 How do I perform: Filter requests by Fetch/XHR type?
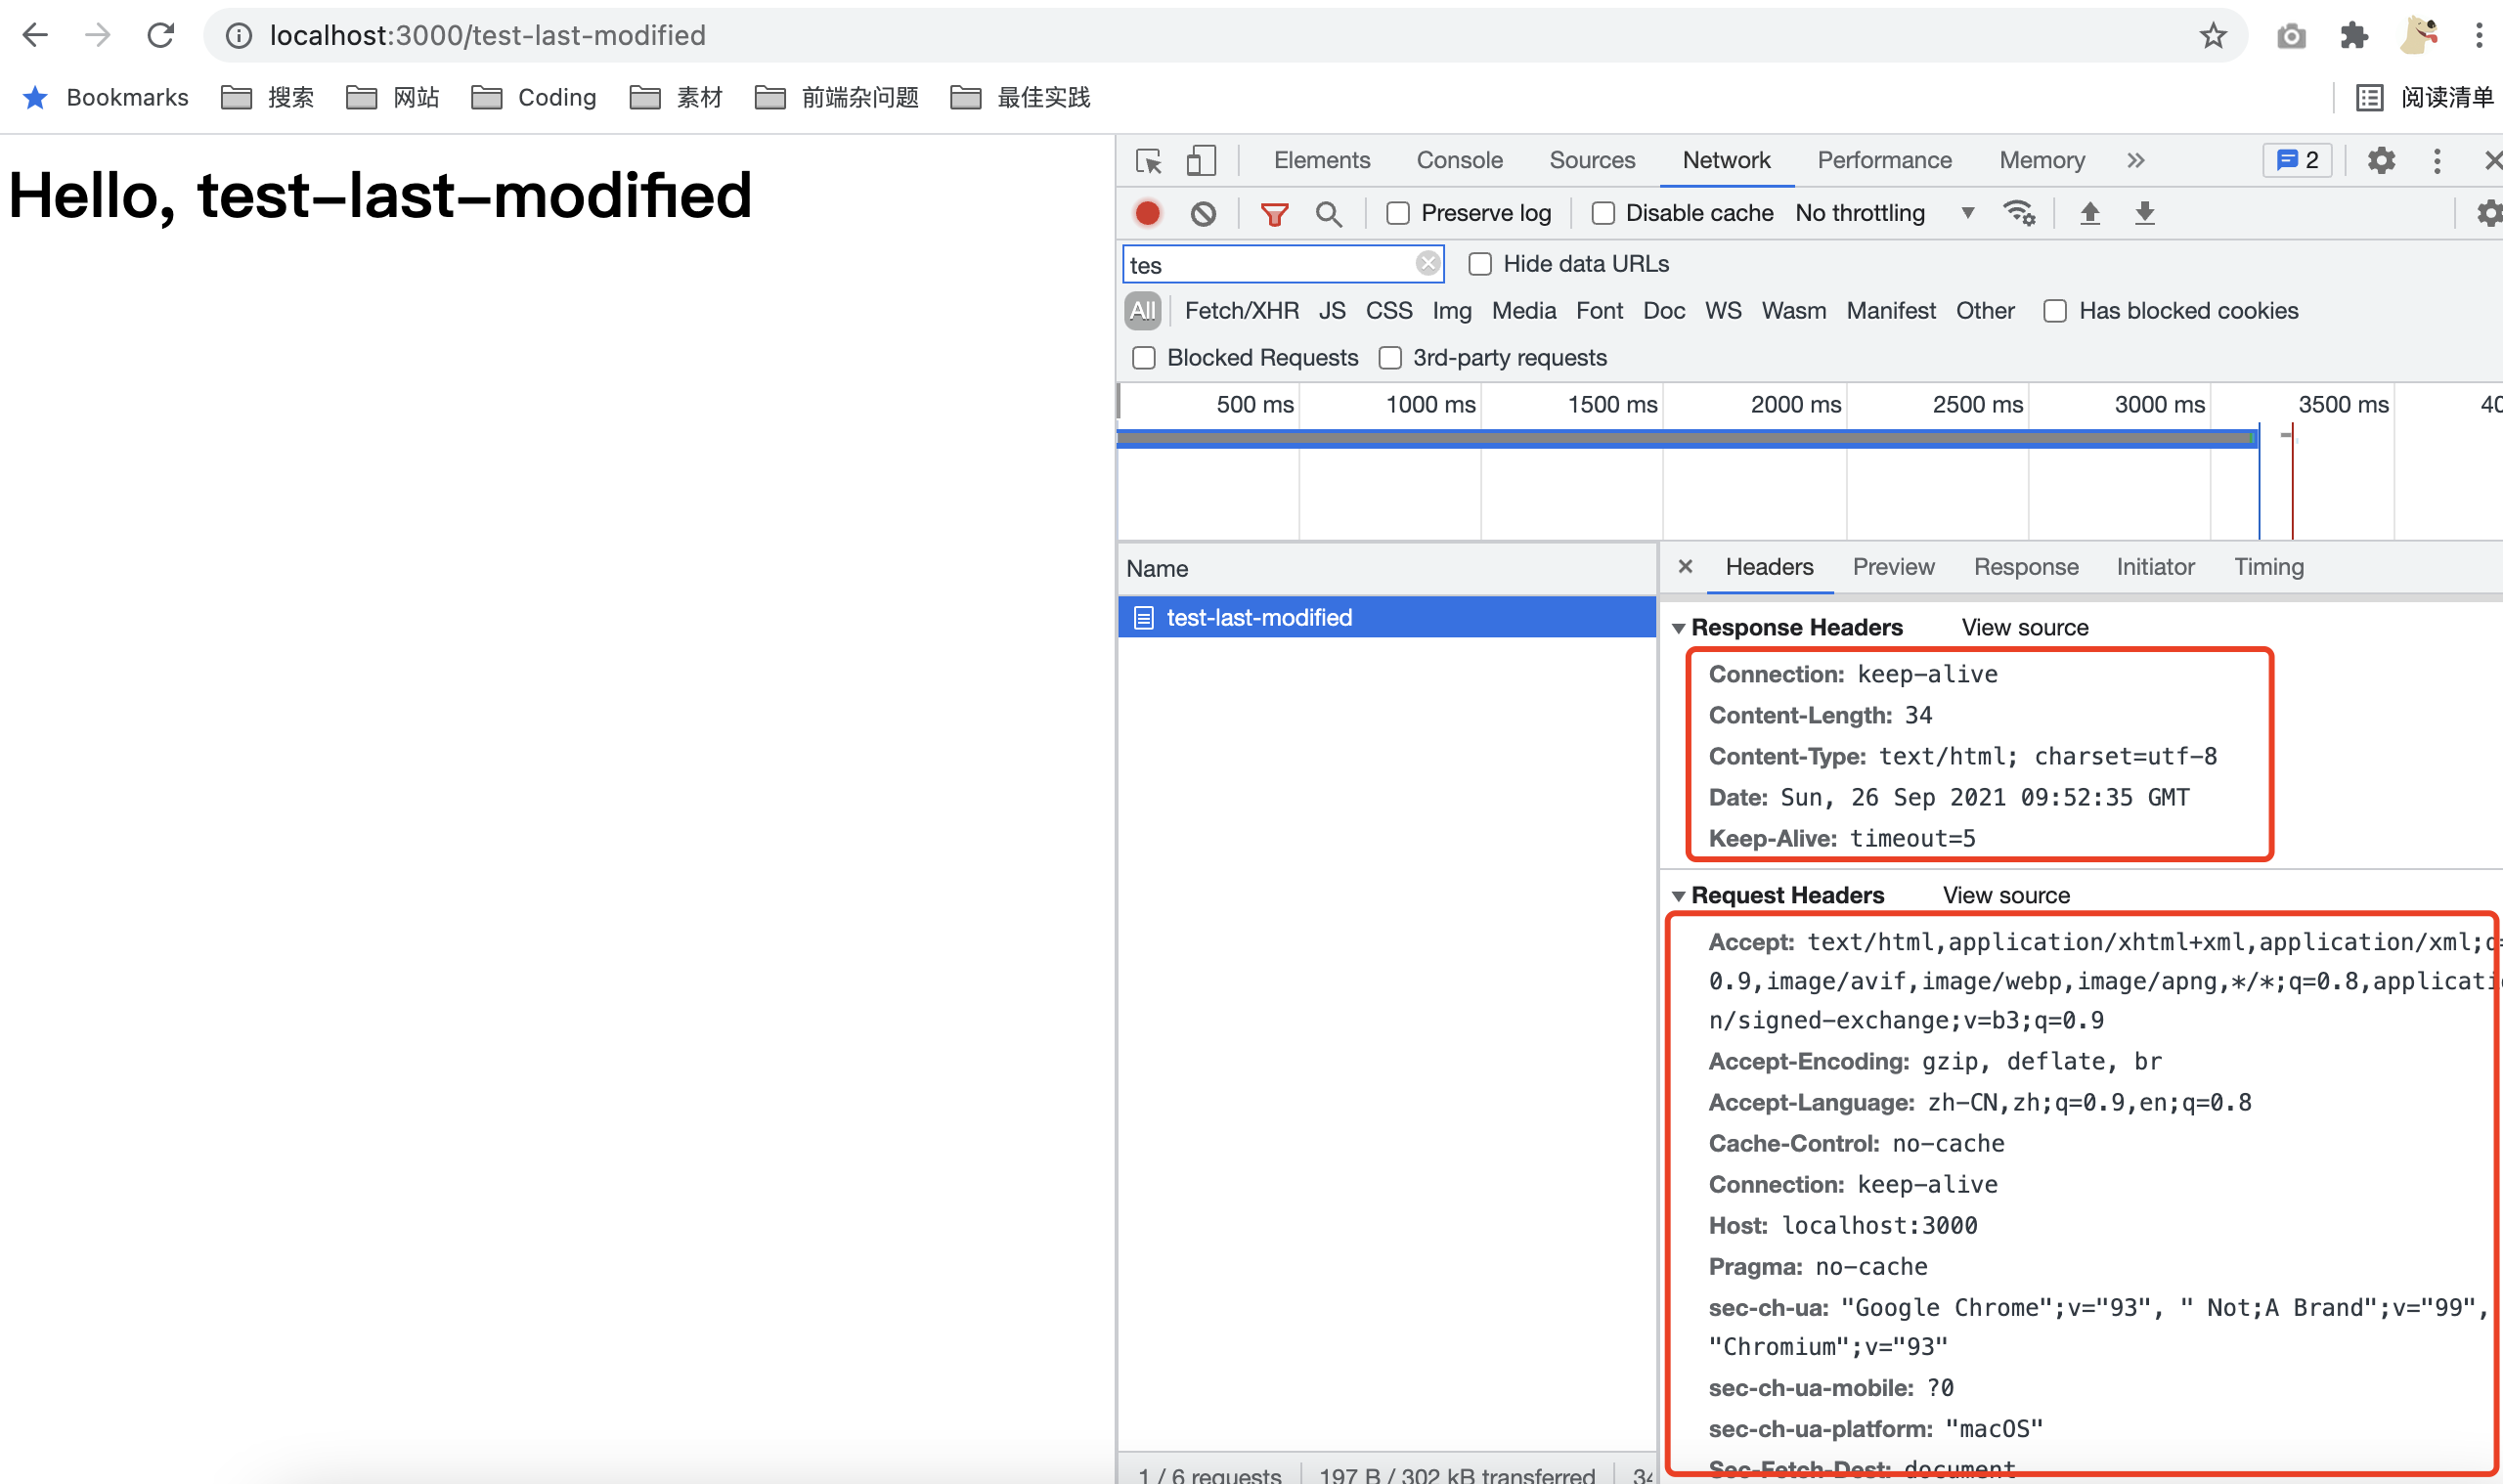pyautogui.click(x=1241, y=311)
